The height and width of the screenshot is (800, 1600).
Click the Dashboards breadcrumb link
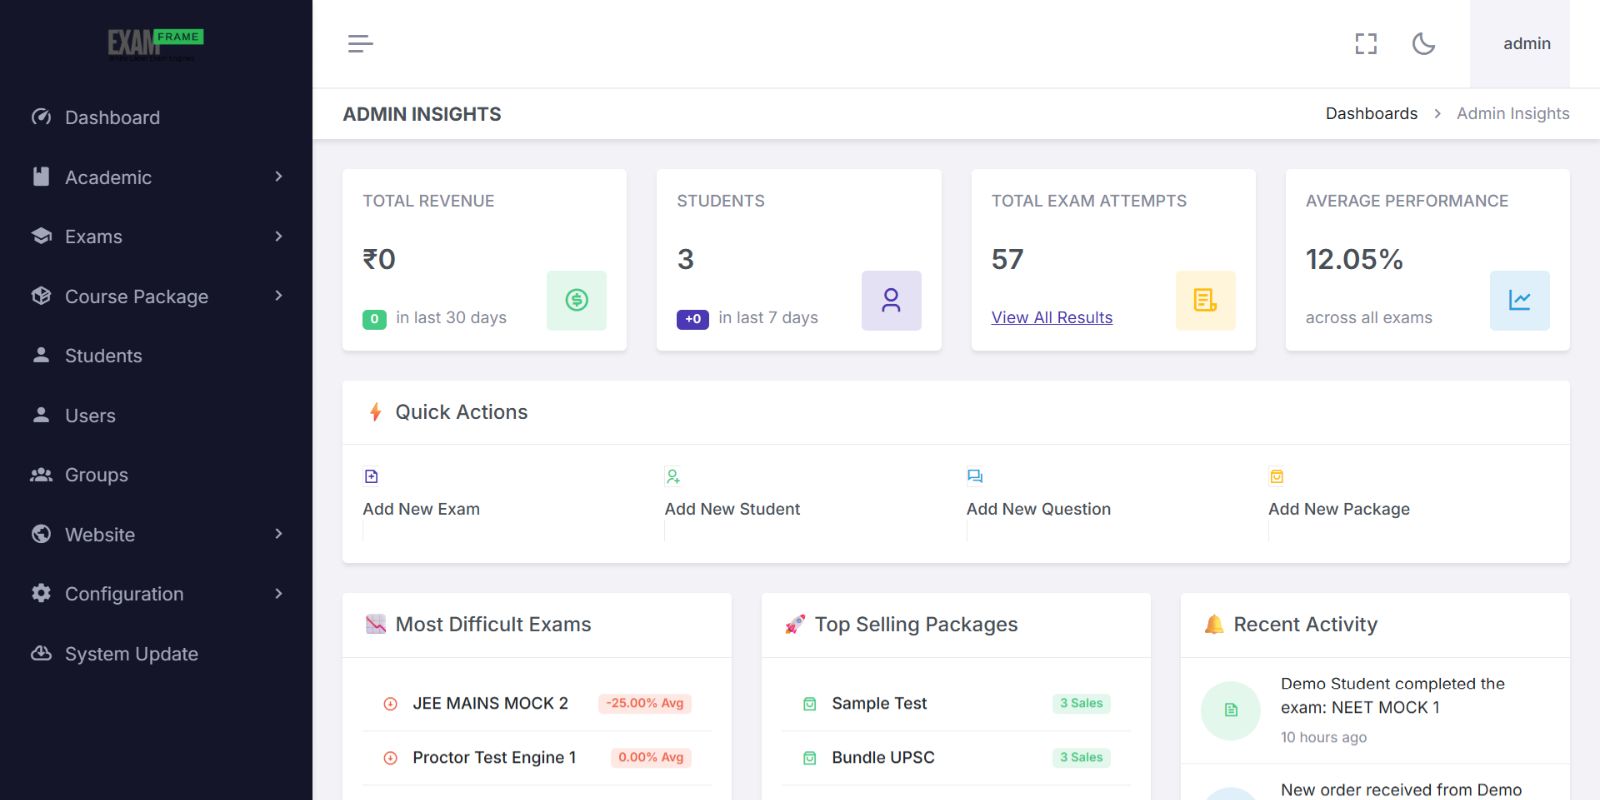(1371, 114)
